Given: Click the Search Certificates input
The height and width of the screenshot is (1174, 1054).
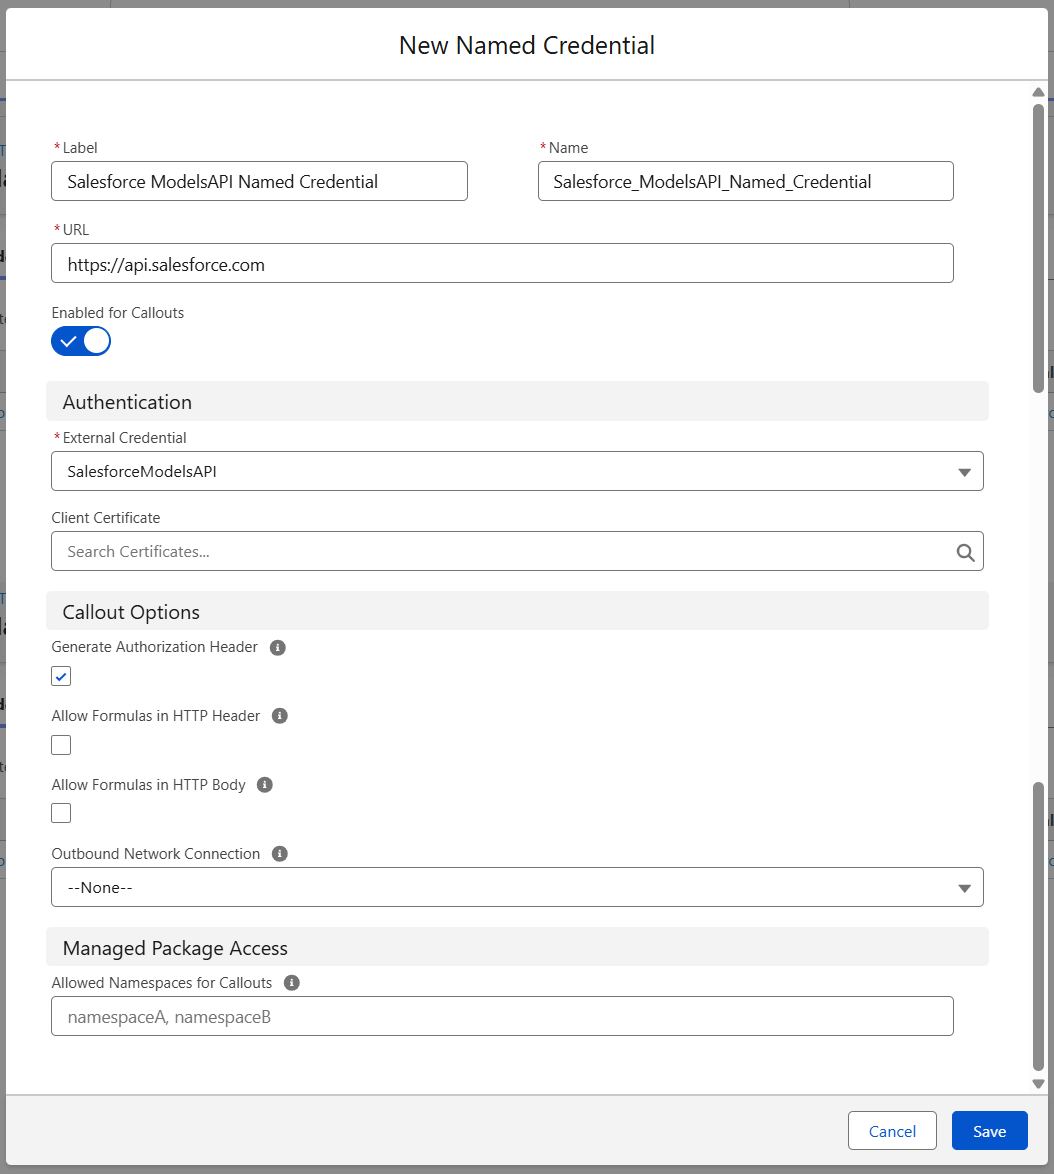Looking at the screenshot, I should [x=517, y=552].
